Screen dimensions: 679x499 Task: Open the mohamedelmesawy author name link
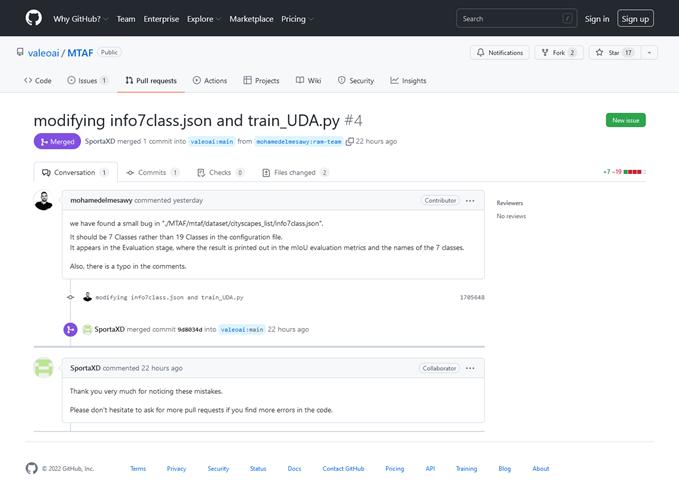[x=101, y=201]
